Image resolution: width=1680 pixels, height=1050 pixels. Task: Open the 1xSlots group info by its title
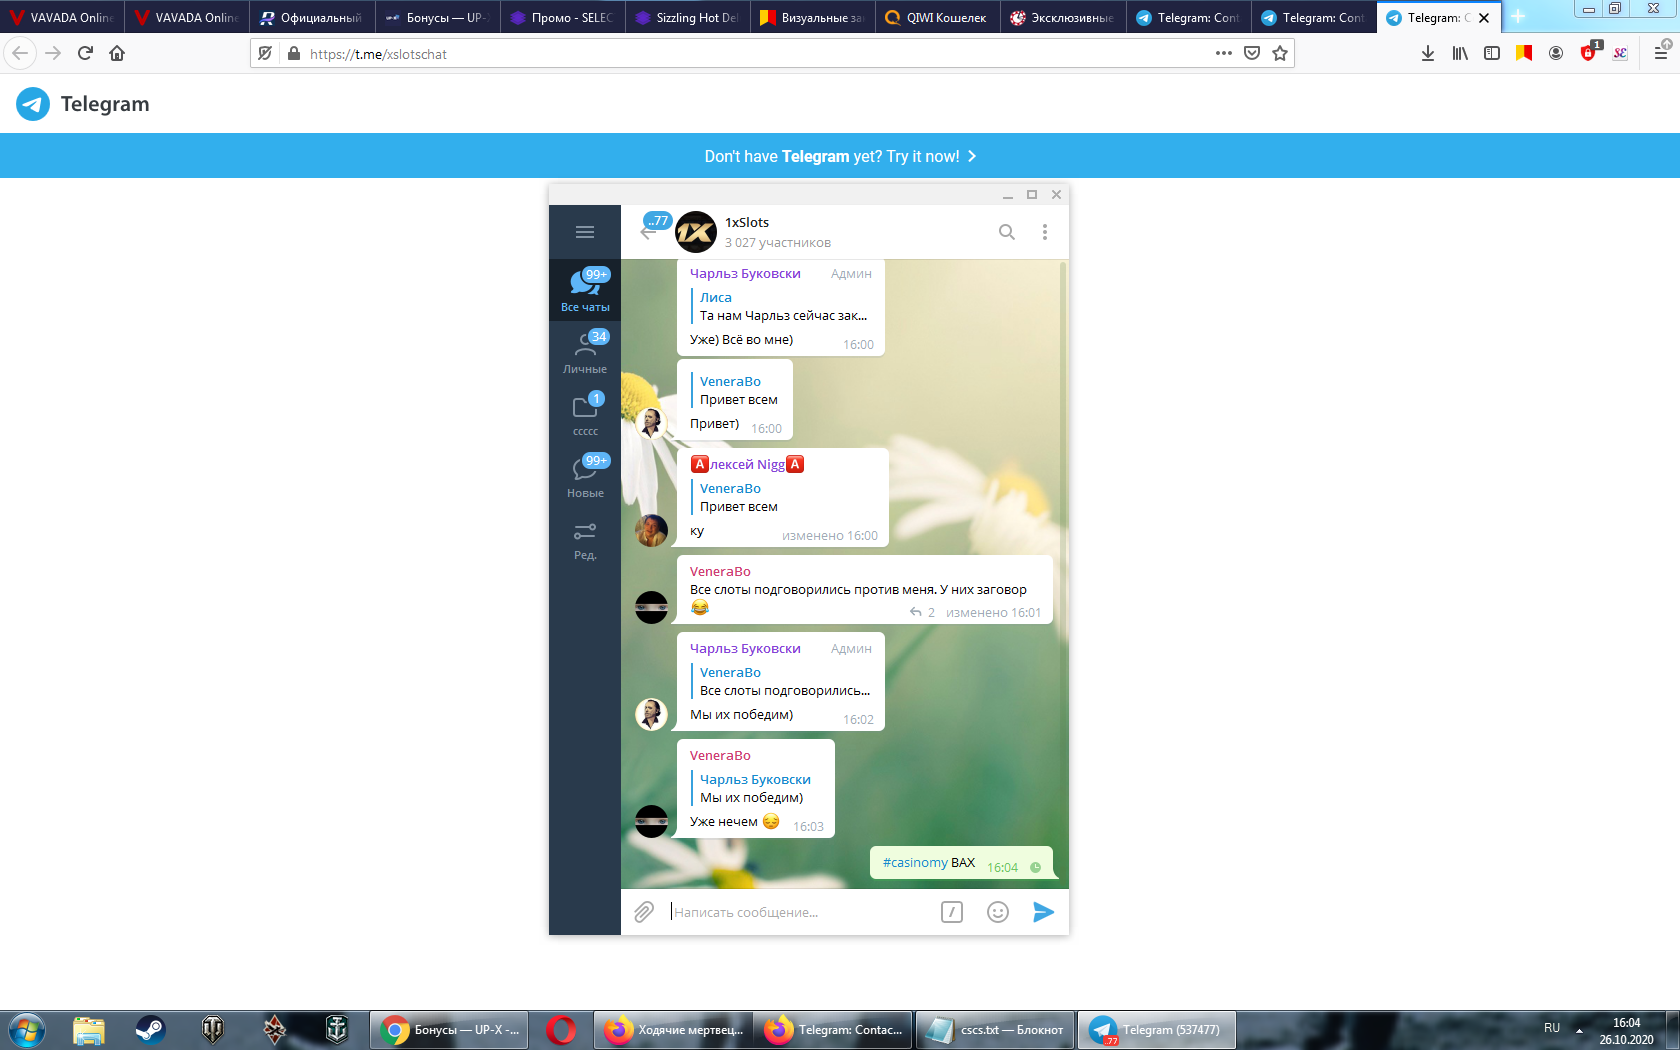coord(747,222)
